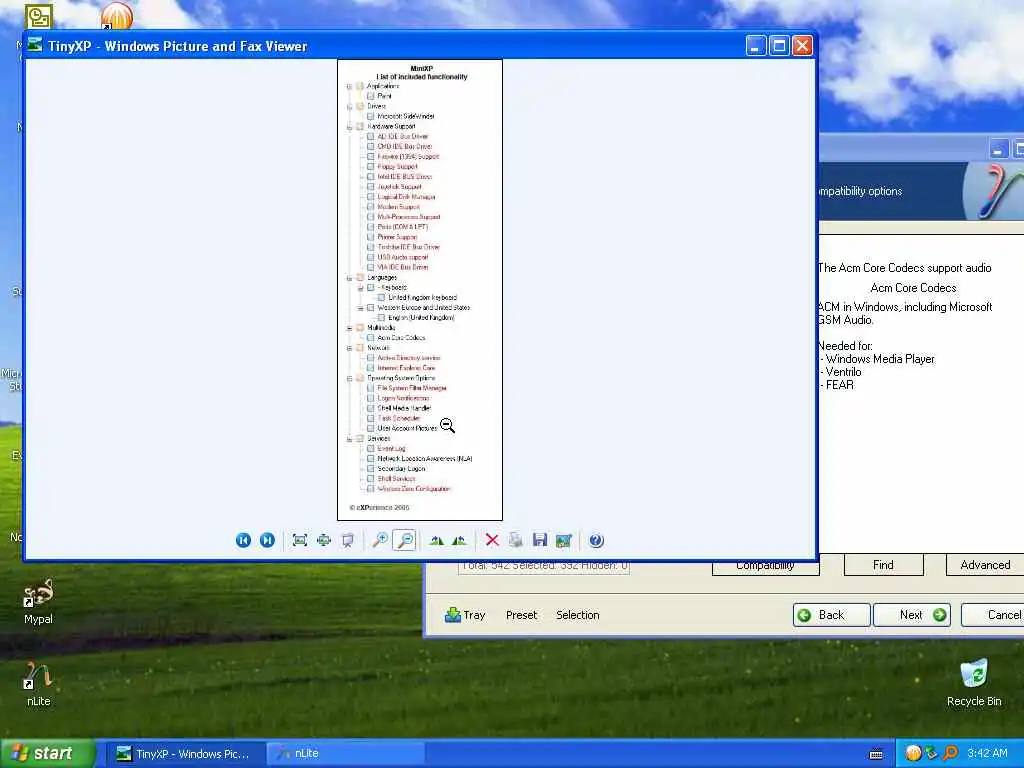Print the current picture
Viewport: 1024px width, 768px height.
[x=516, y=540]
